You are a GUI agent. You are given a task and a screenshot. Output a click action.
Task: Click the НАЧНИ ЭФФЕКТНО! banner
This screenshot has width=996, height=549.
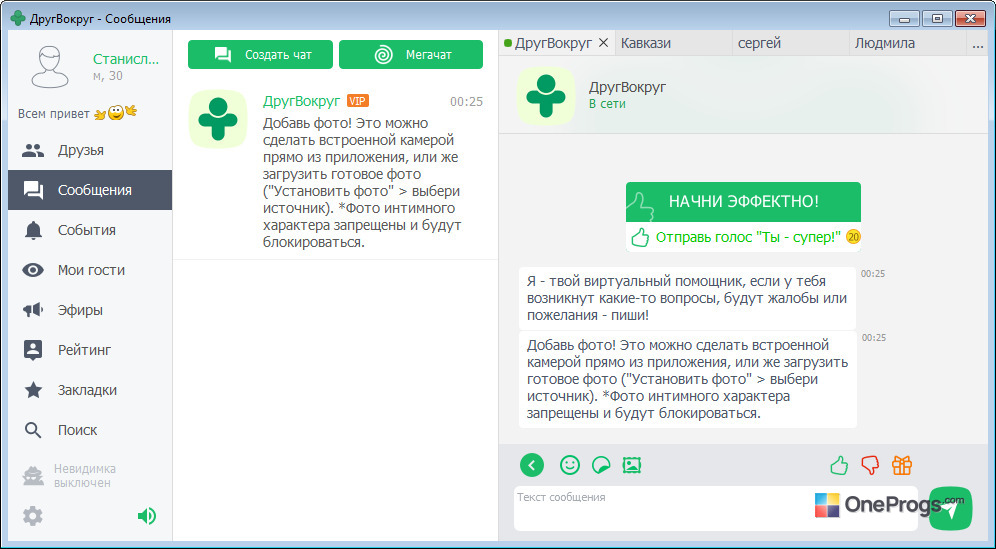tap(743, 202)
